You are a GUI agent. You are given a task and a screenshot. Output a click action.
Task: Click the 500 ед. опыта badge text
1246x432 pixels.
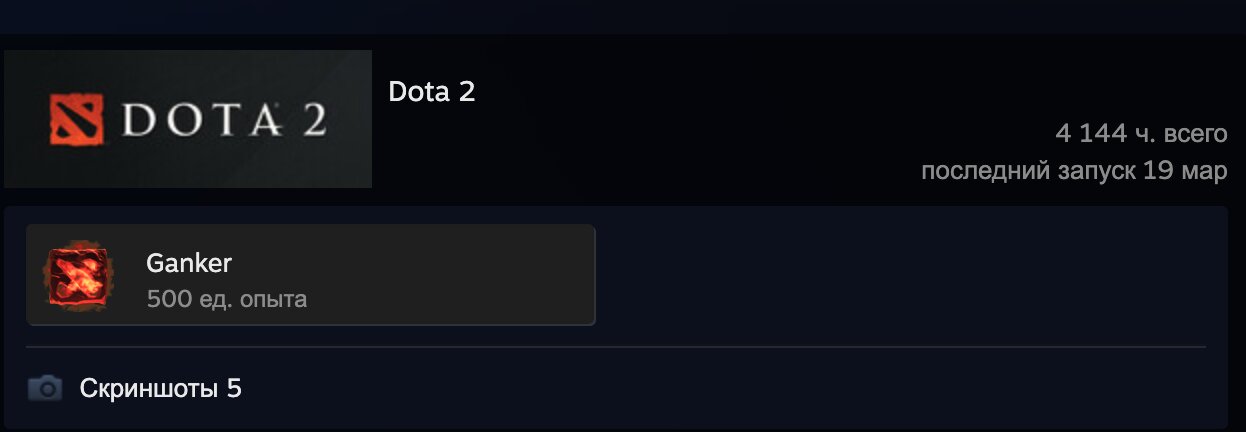point(227,299)
